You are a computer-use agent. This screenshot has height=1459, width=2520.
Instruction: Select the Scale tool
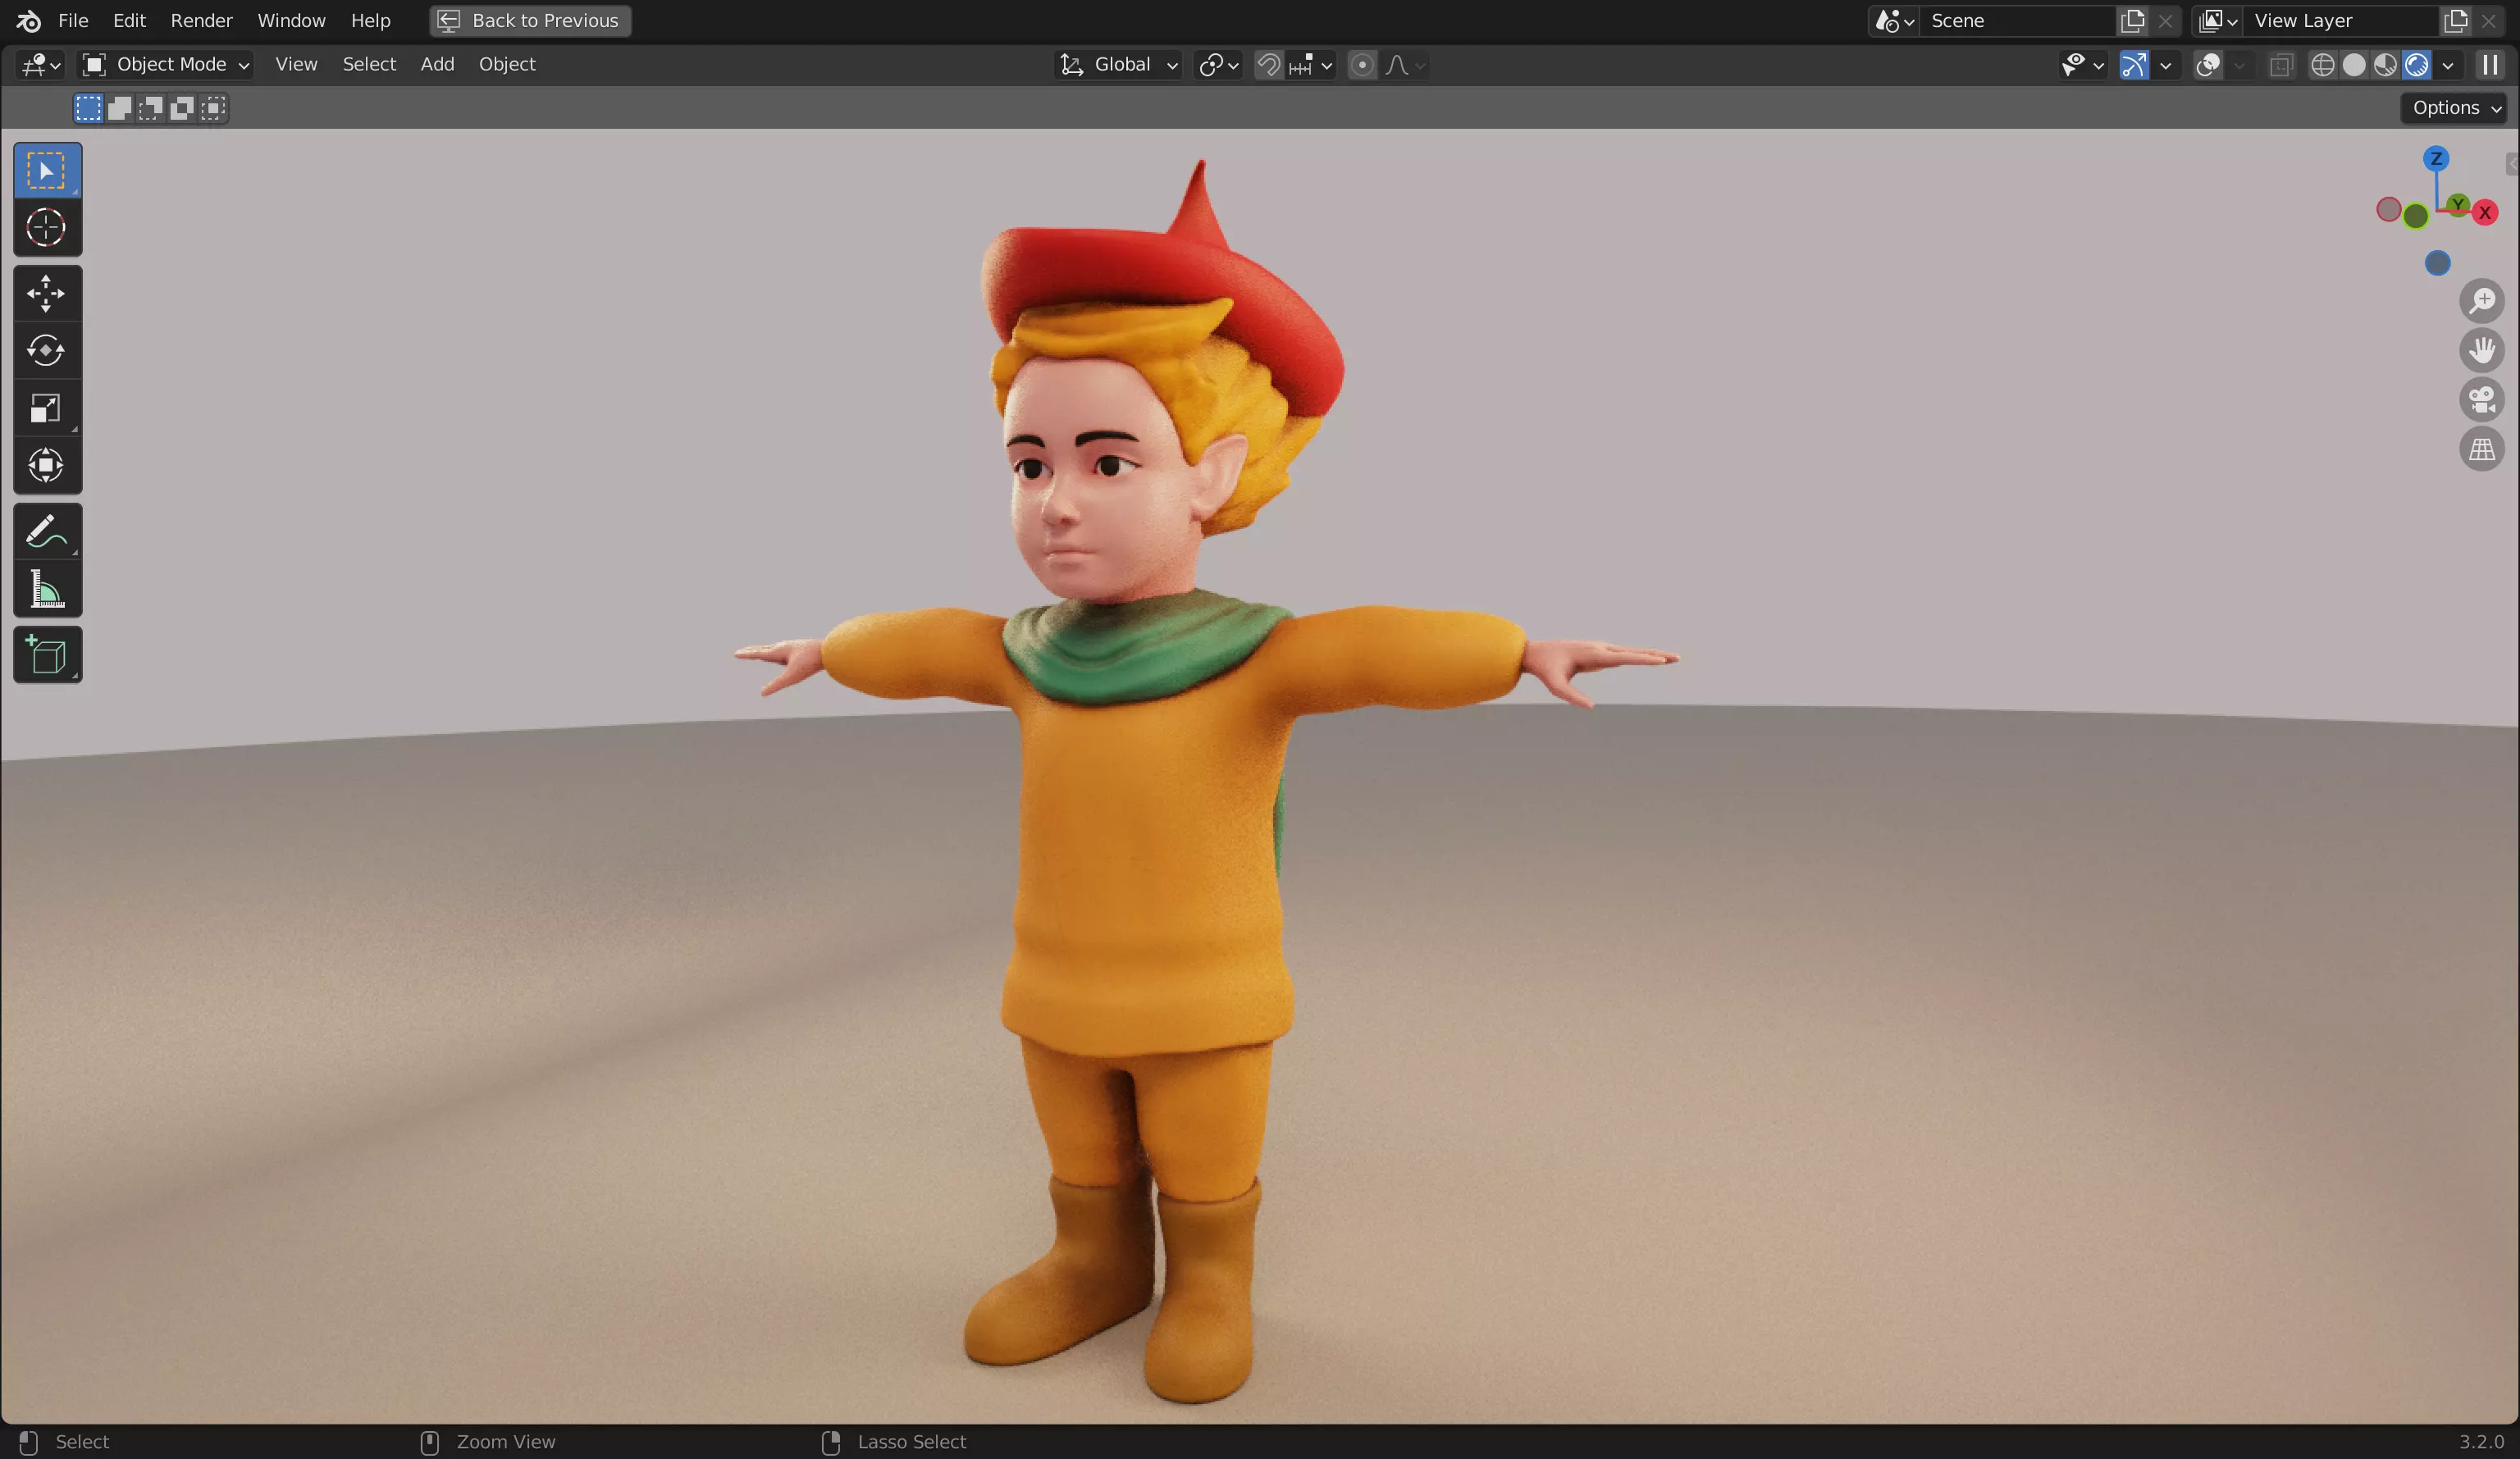tap(47, 408)
